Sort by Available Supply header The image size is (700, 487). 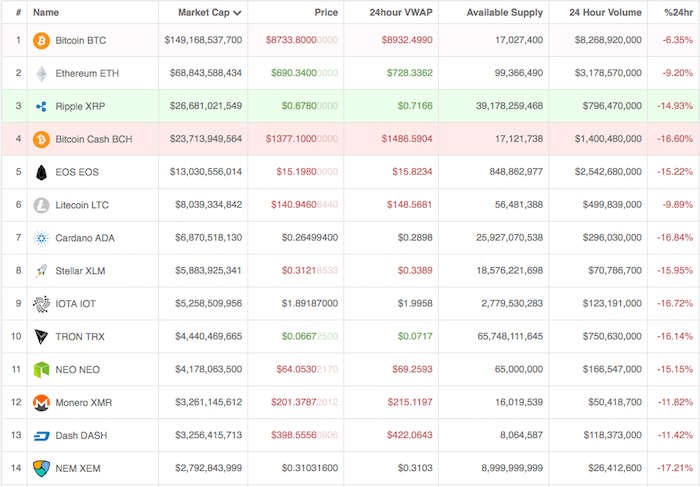(504, 12)
